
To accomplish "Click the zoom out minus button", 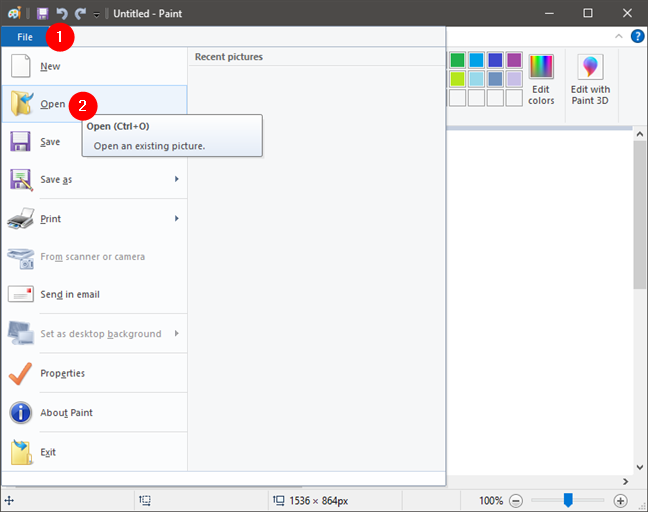I will 515,501.
